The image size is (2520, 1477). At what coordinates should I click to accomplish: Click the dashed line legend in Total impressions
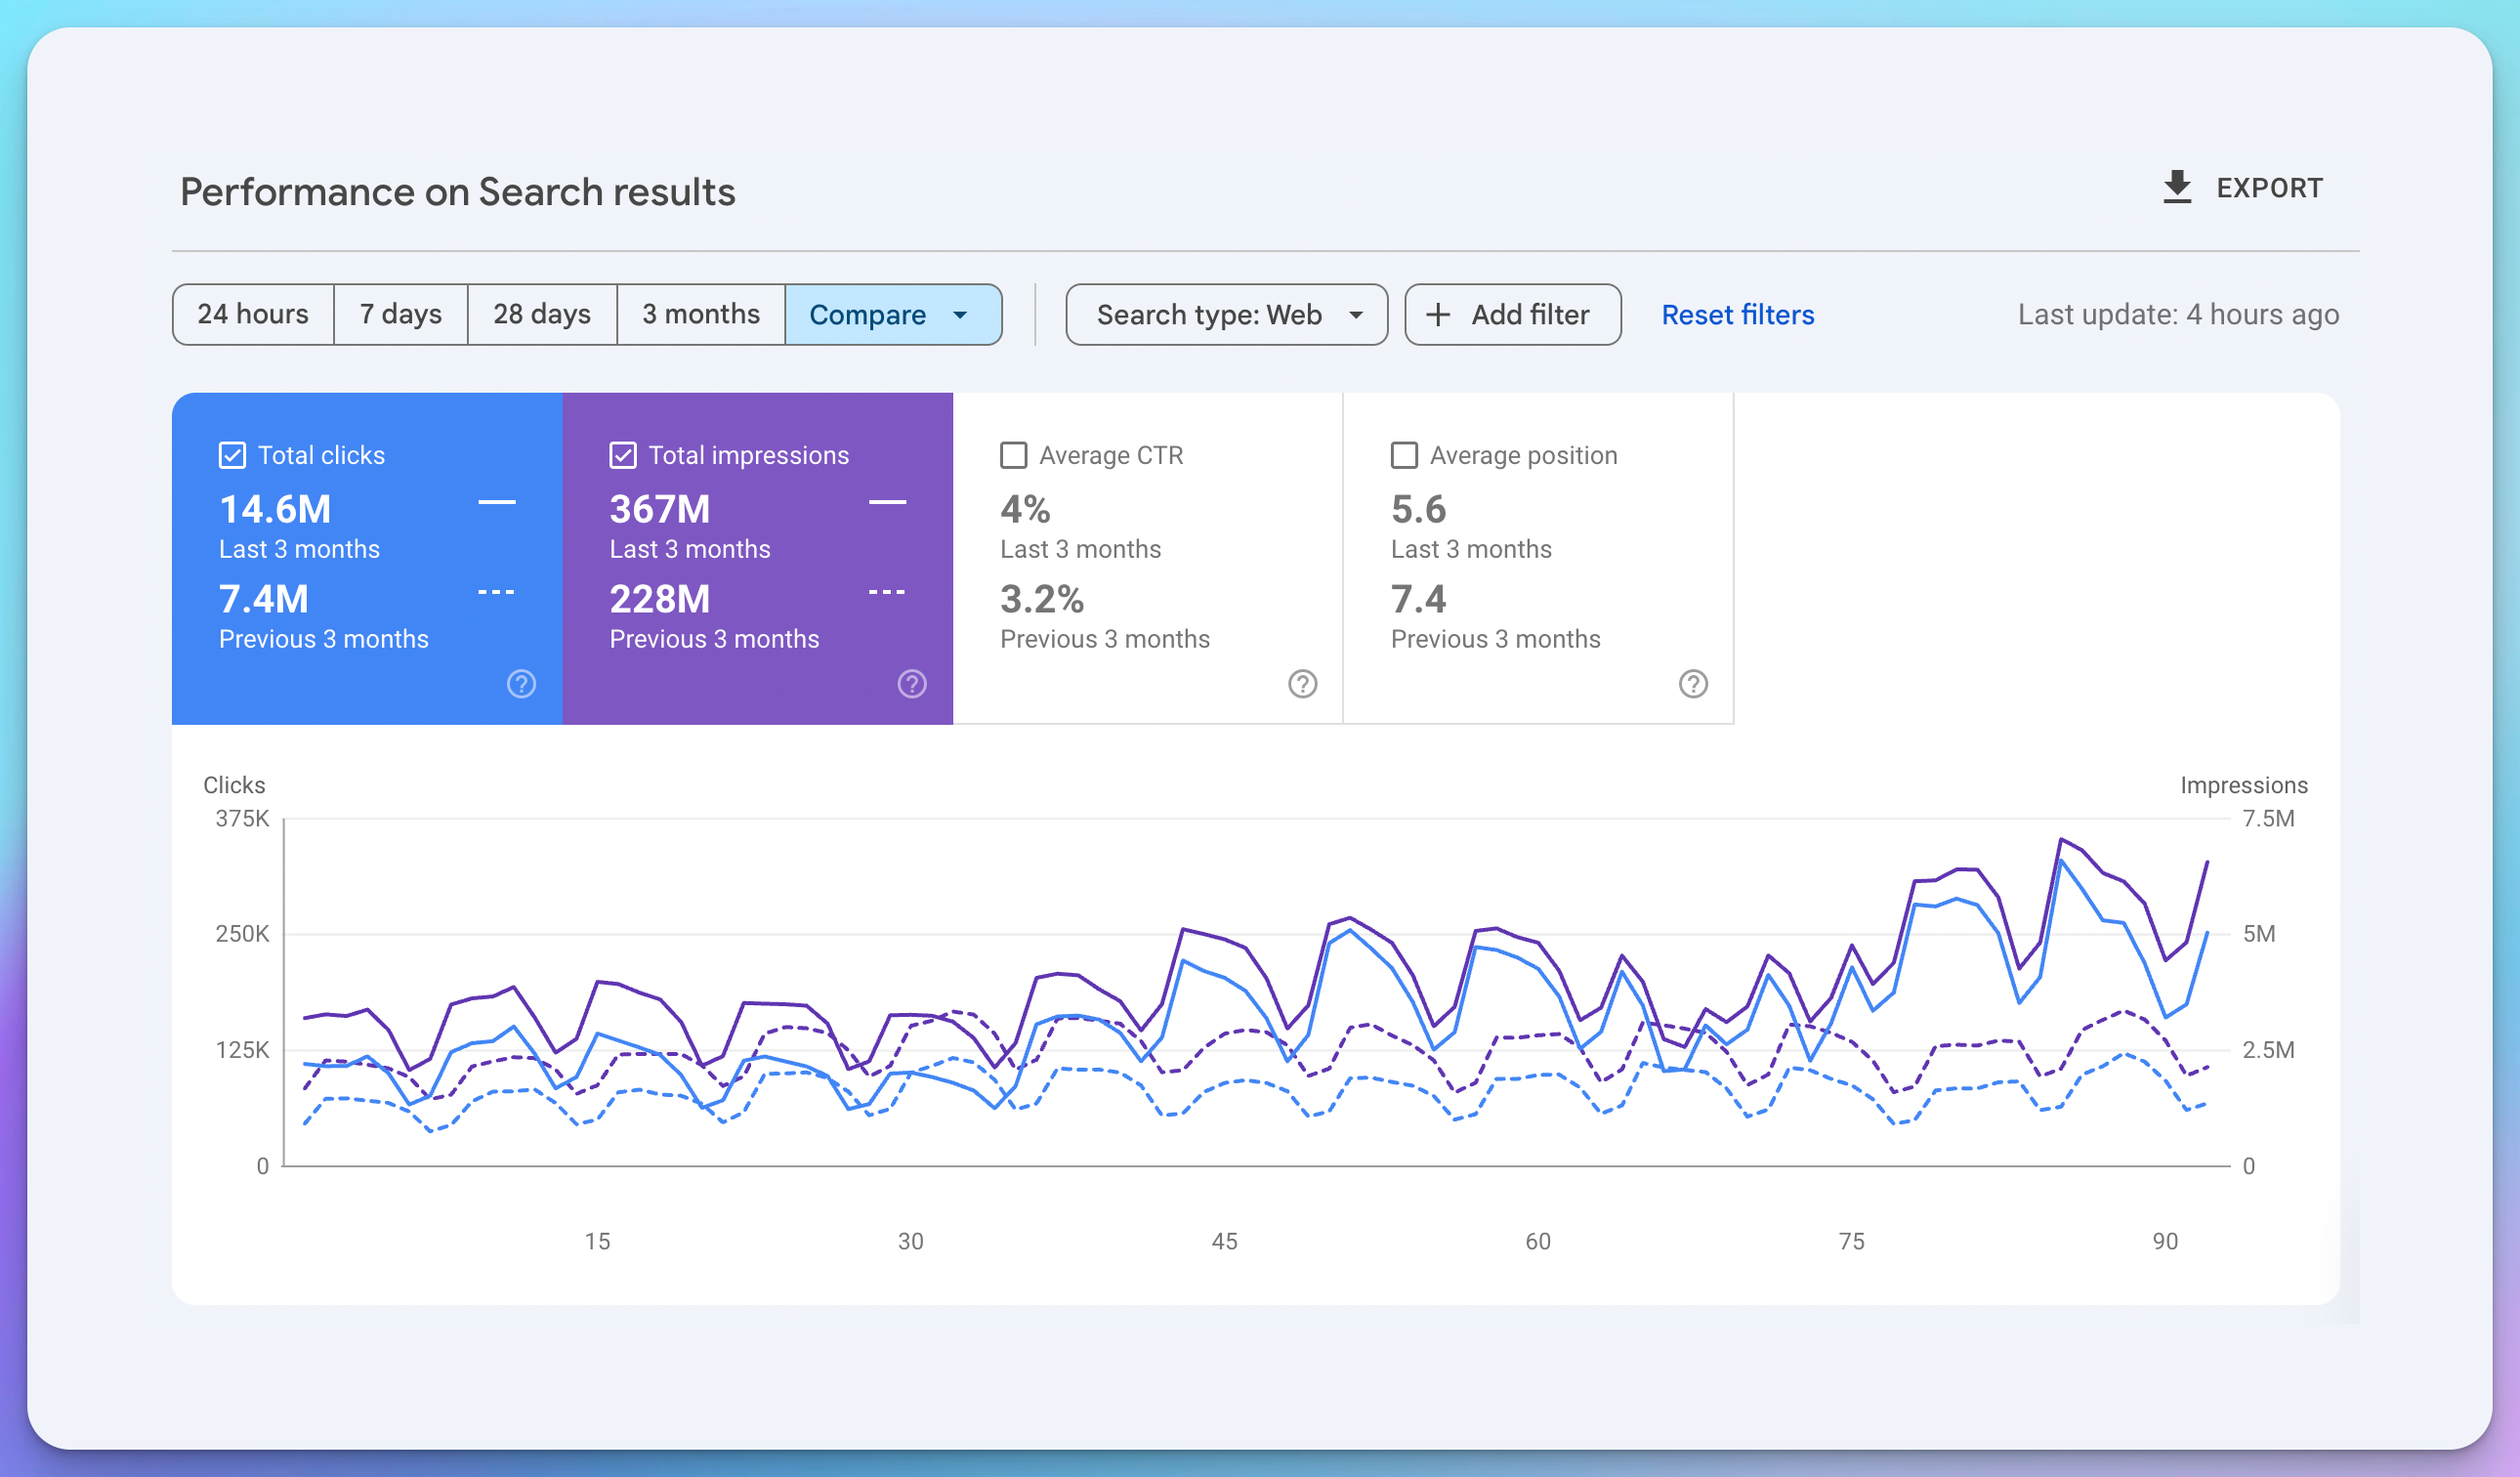click(x=887, y=592)
